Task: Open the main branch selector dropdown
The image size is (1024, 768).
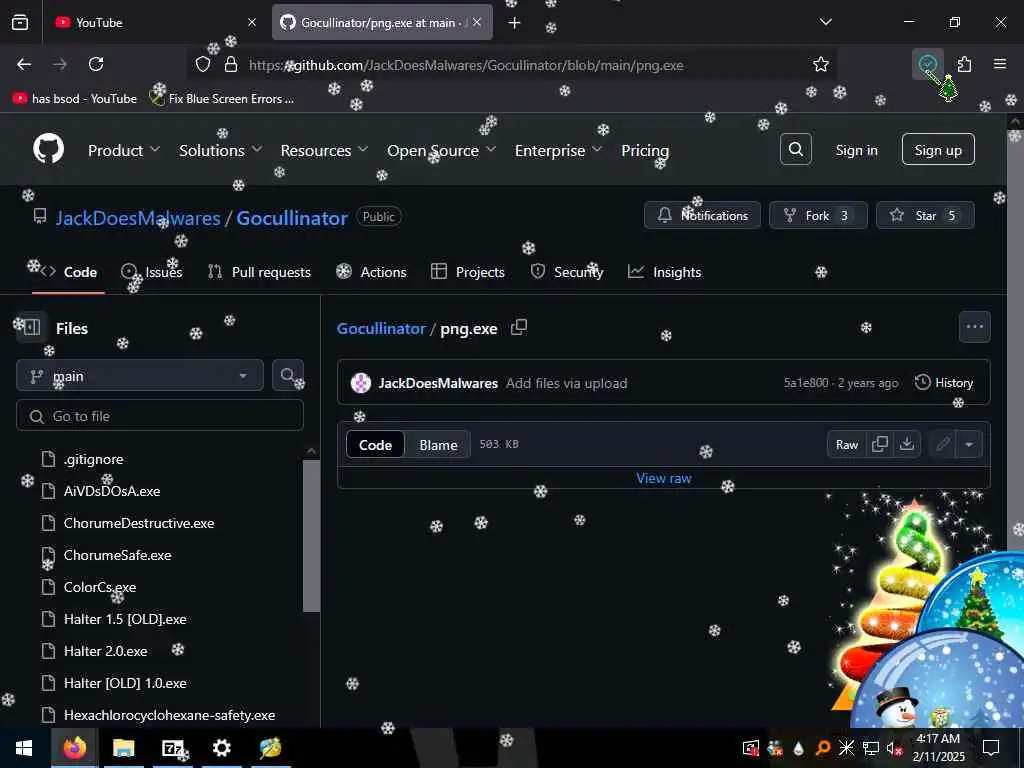Action: pos(140,376)
